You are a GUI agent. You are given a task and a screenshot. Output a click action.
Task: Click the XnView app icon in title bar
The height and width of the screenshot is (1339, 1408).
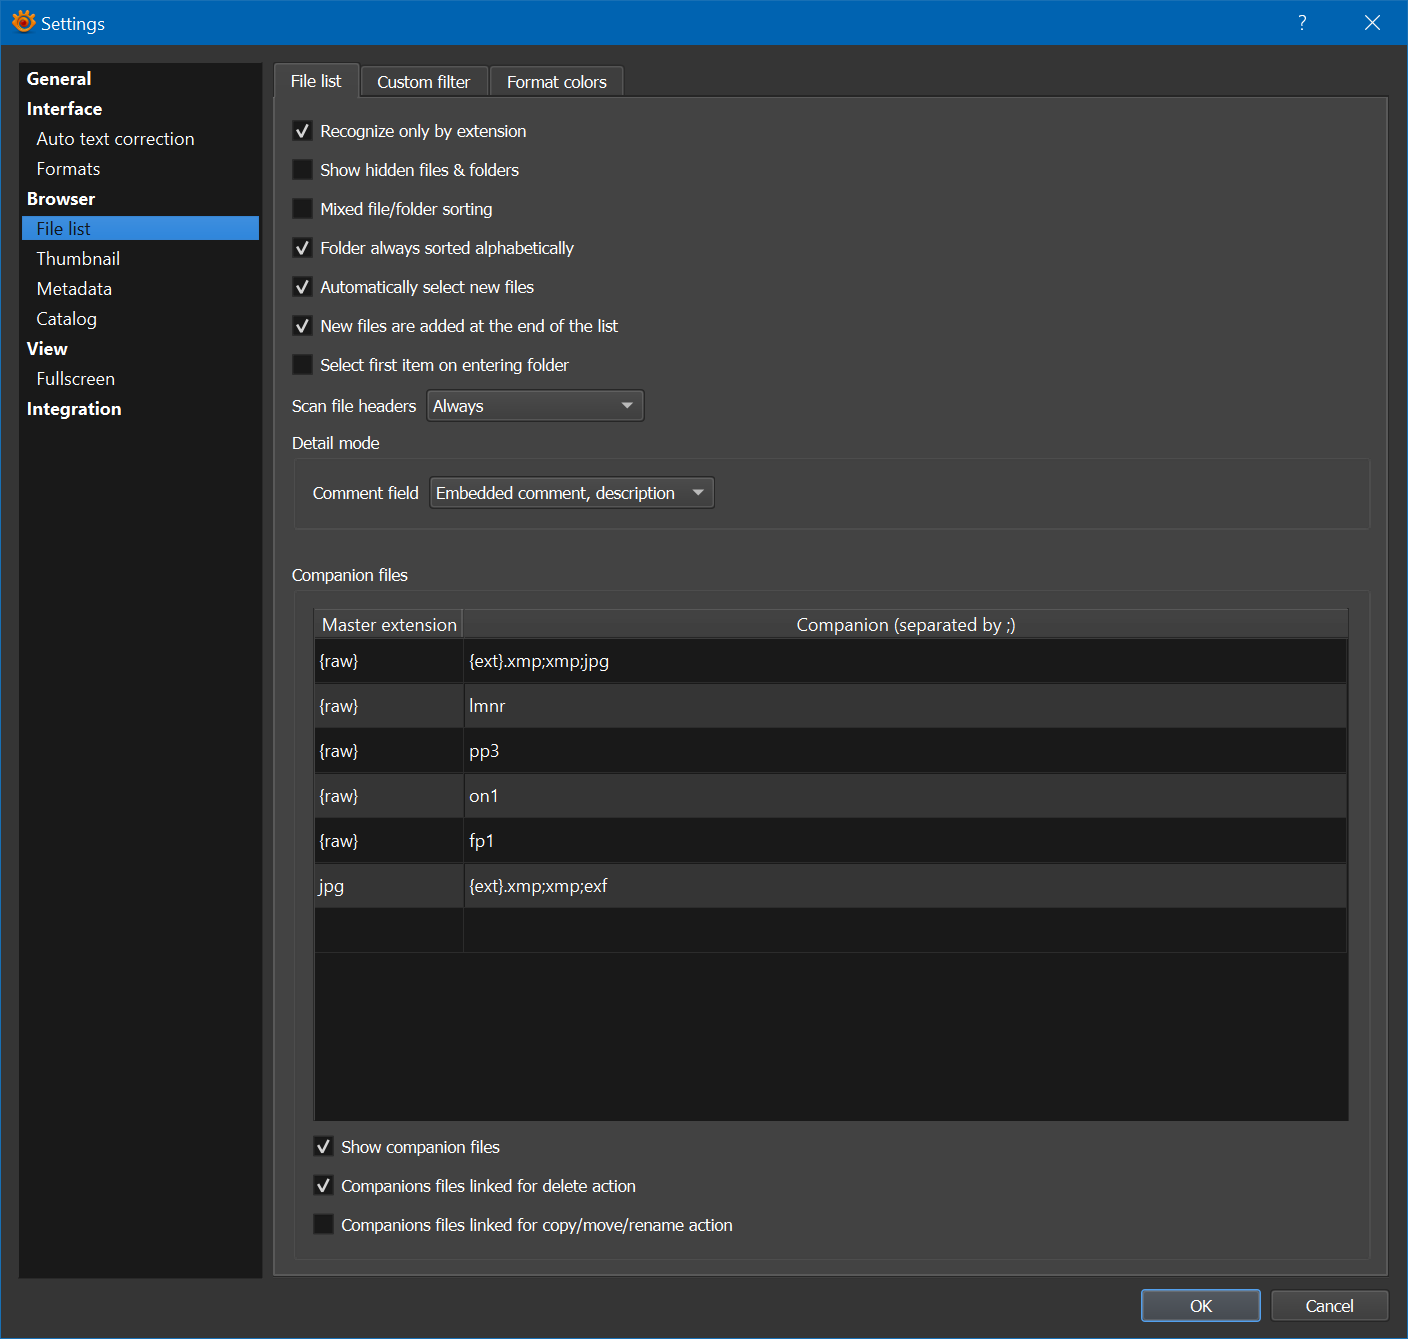23,22
